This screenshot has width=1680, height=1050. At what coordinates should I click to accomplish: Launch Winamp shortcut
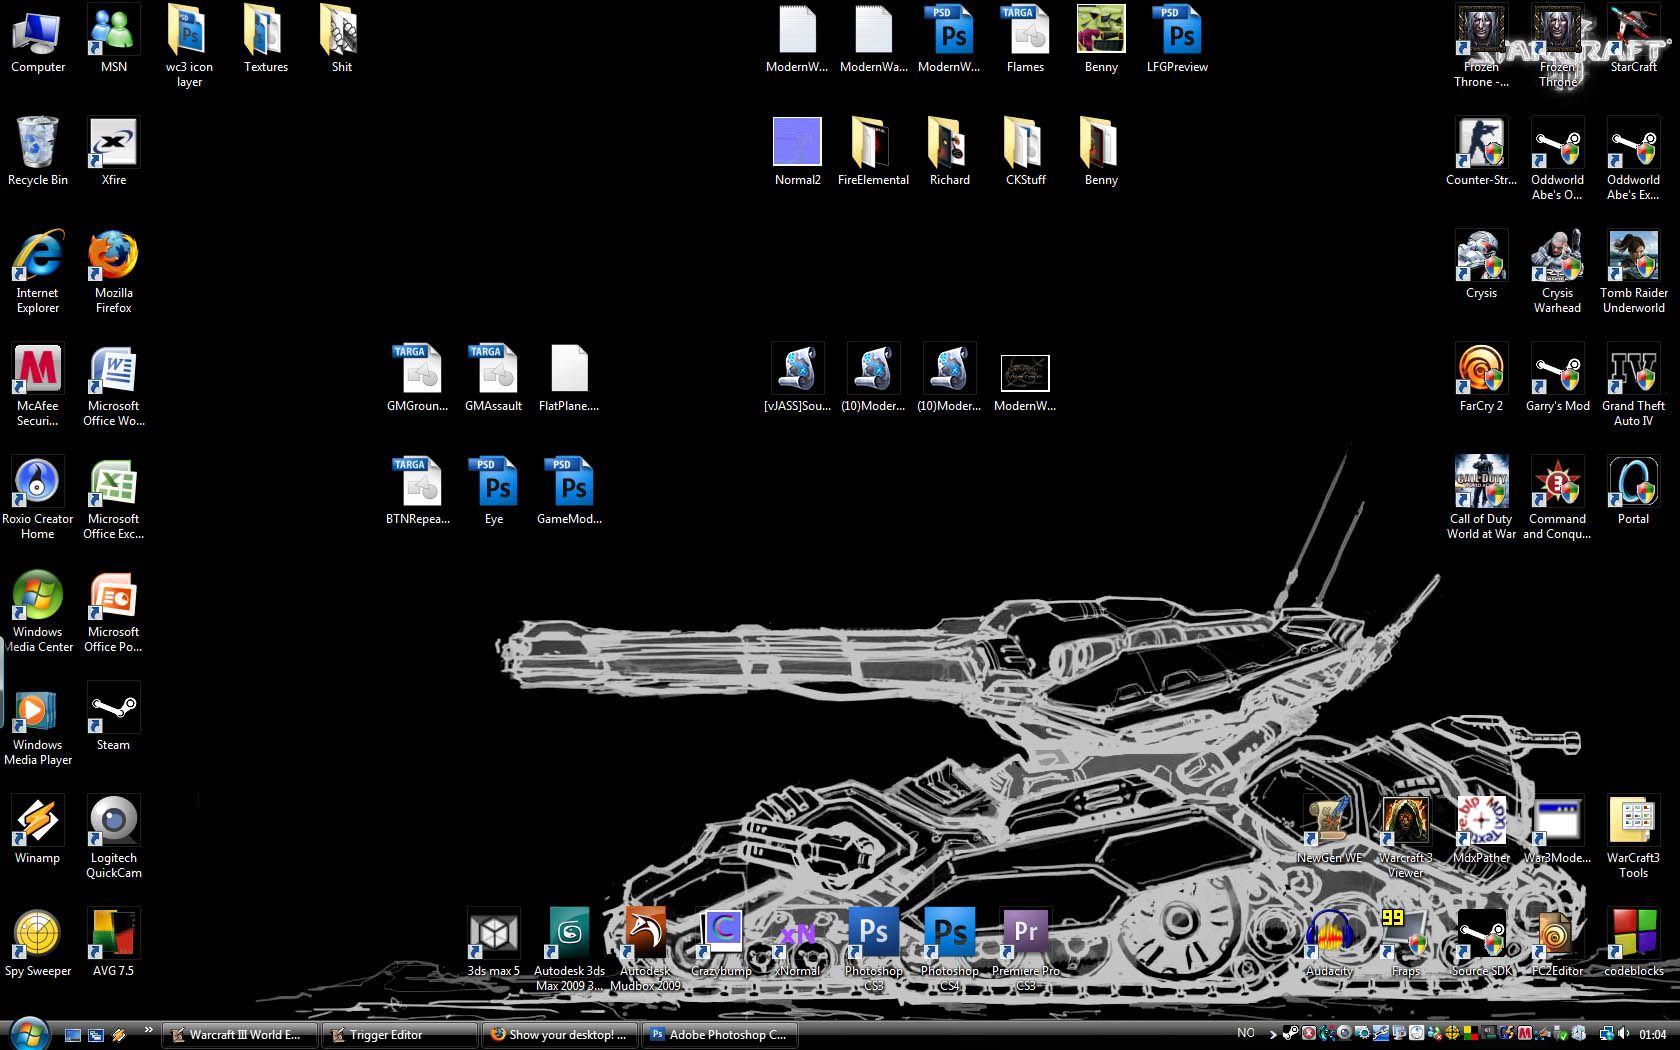tap(38, 830)
